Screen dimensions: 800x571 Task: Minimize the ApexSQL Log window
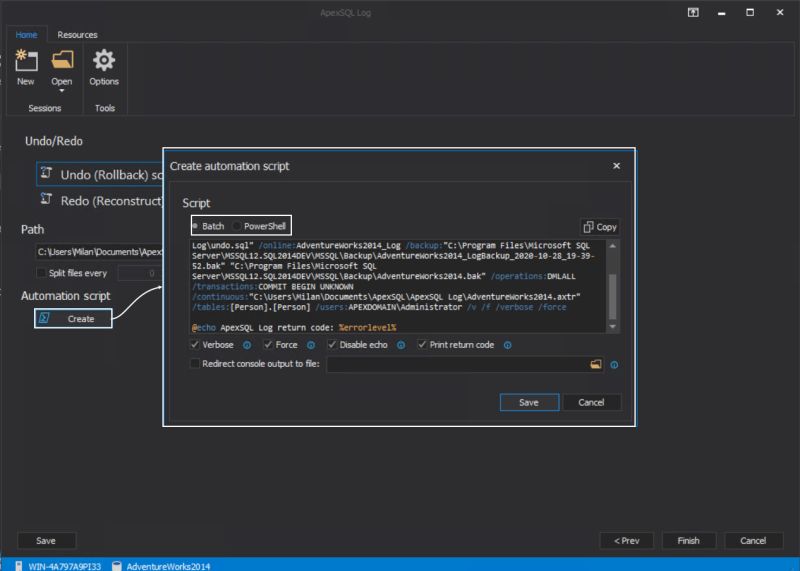pyautogui.click(x=721, y=13)
